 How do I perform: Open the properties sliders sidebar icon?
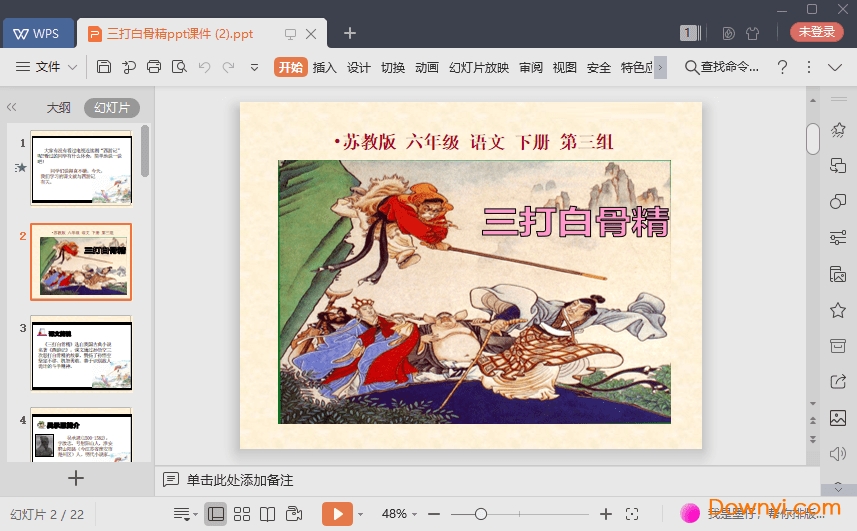(x=838, y=238)
